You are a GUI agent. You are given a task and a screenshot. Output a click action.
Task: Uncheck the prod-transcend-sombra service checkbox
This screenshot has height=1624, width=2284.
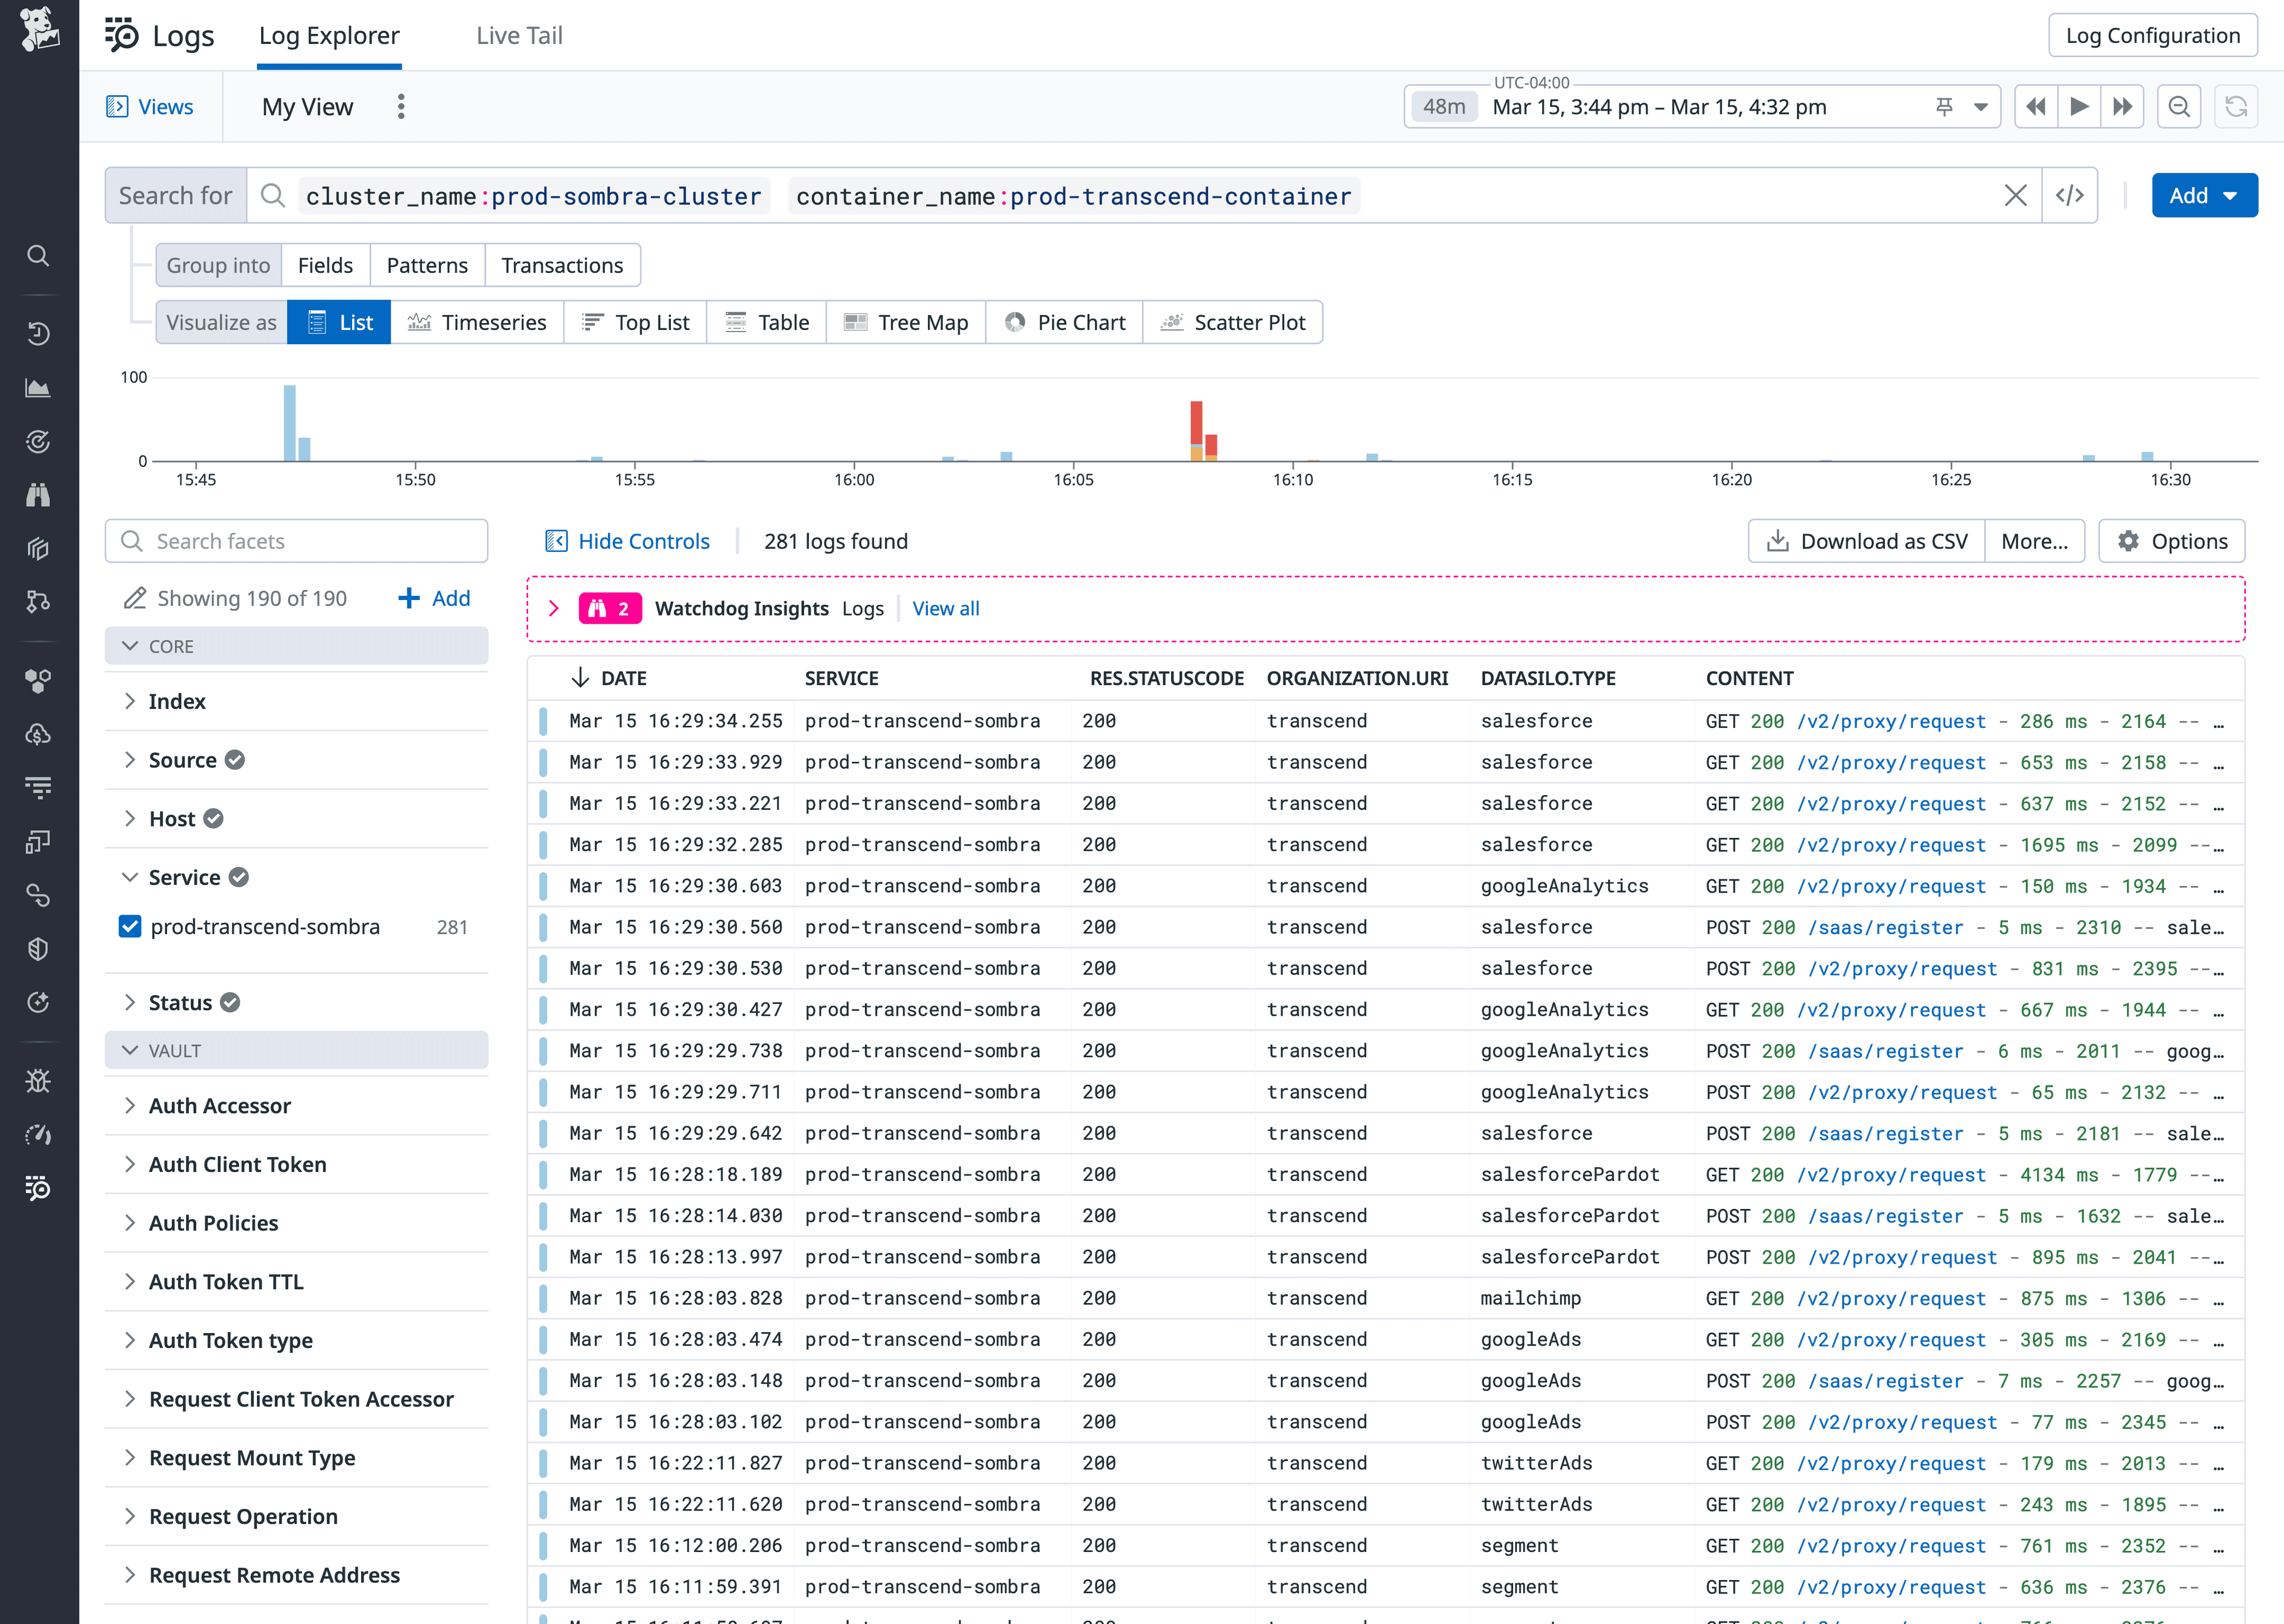[x=130, y=927]
